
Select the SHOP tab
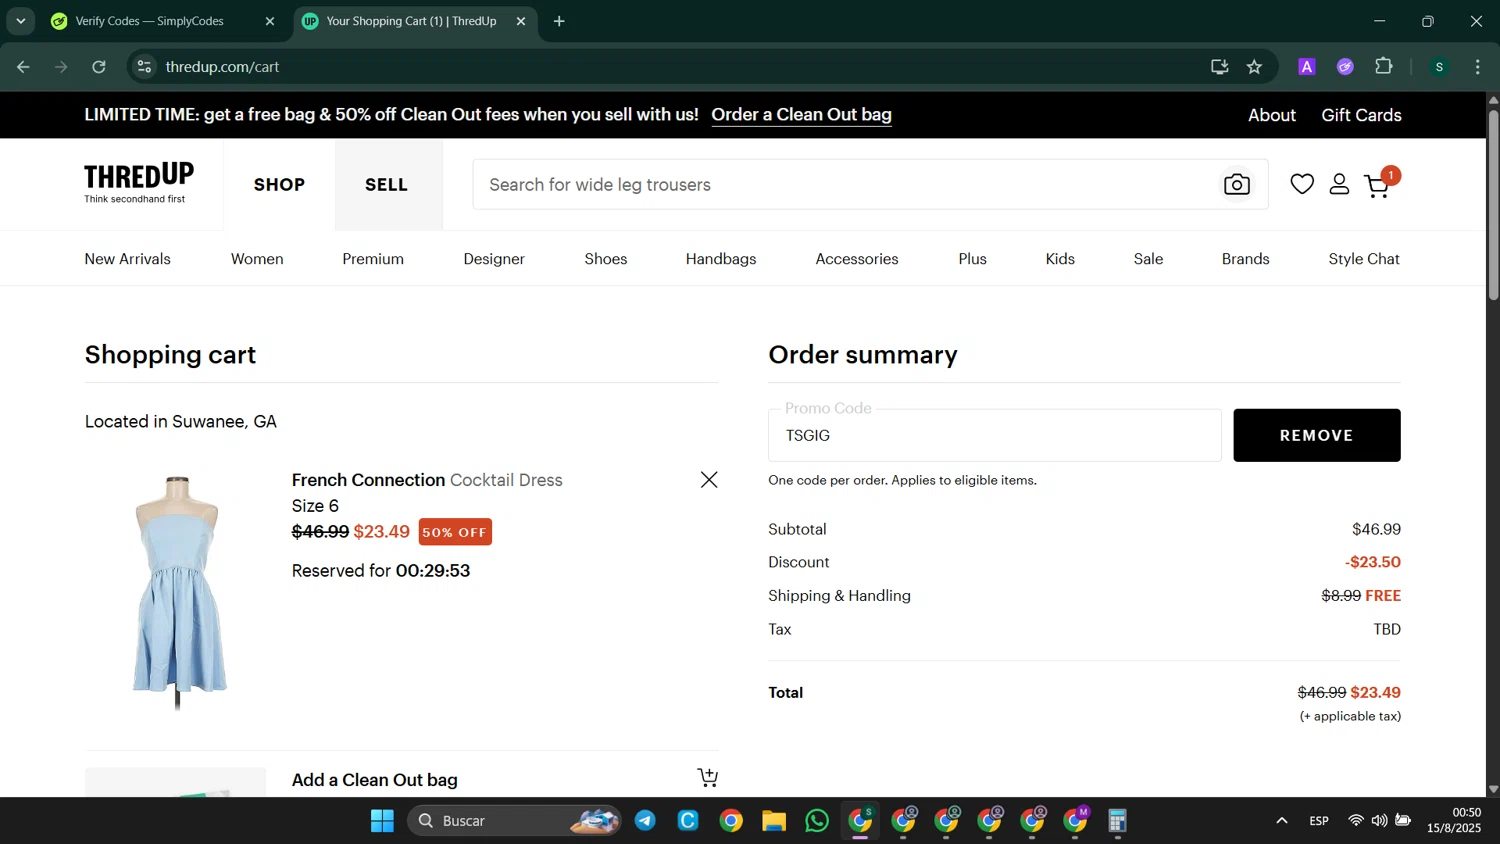tap(279, 185)
